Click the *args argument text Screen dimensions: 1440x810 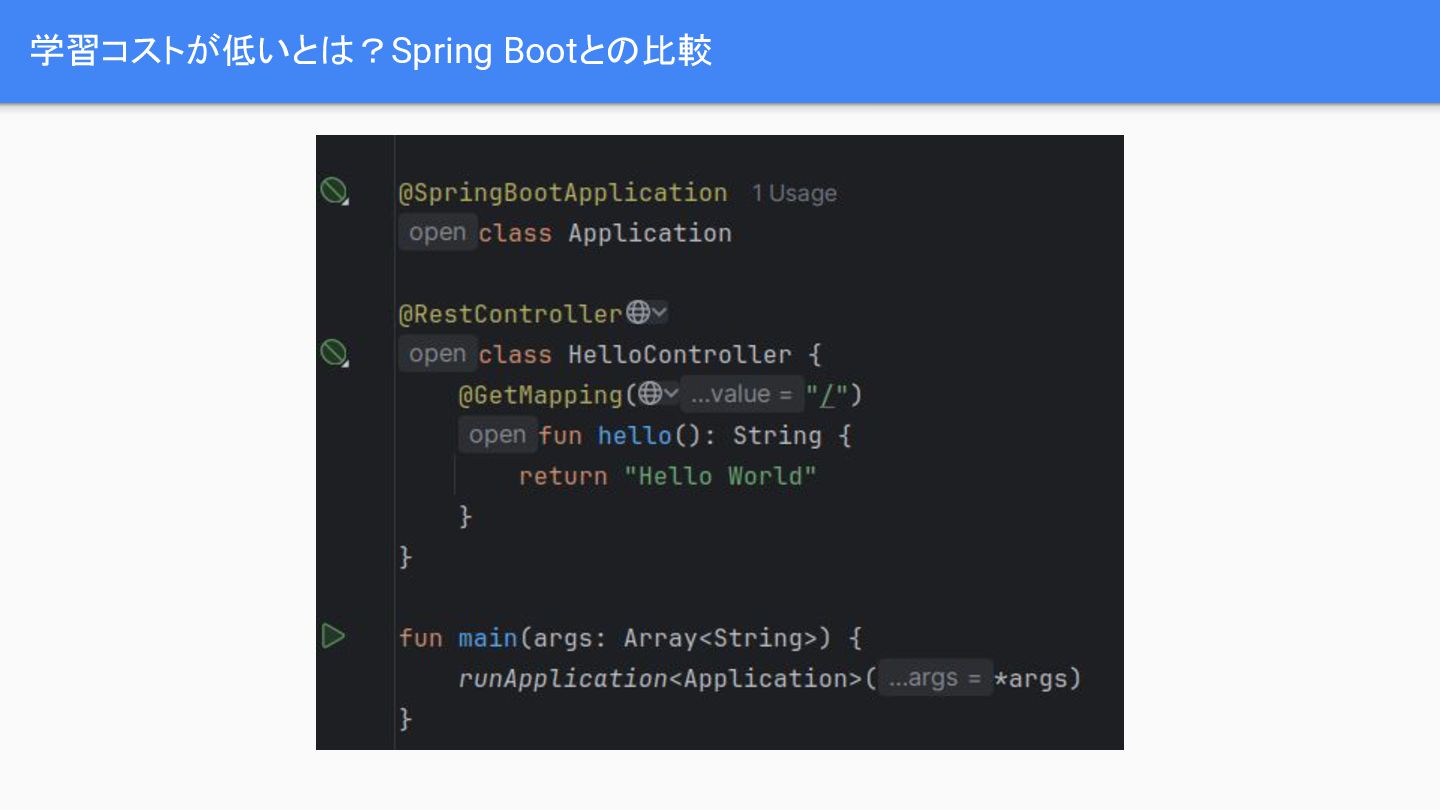[x=1029, y=679]
